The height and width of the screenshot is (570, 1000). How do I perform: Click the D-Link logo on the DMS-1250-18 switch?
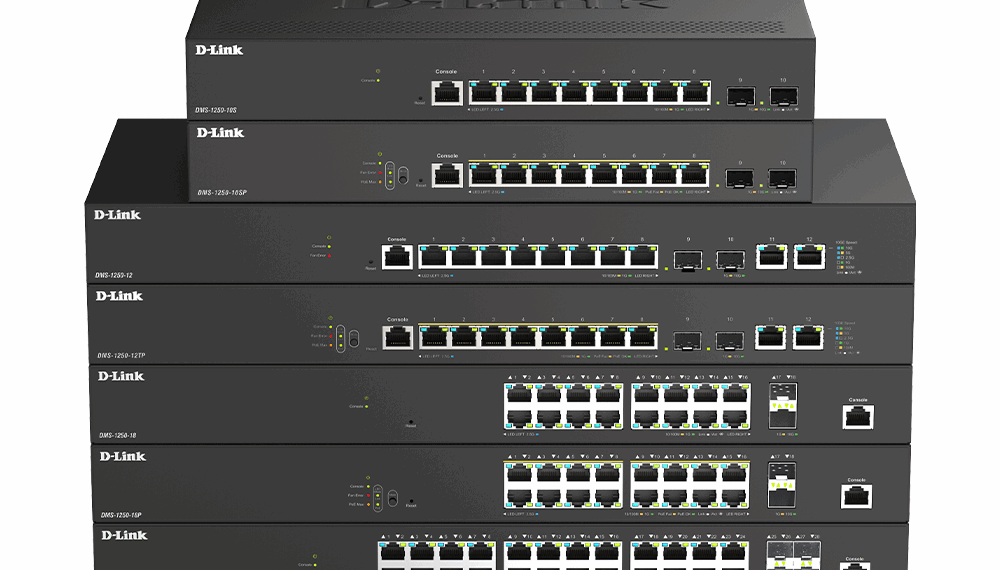pos(121,376)
